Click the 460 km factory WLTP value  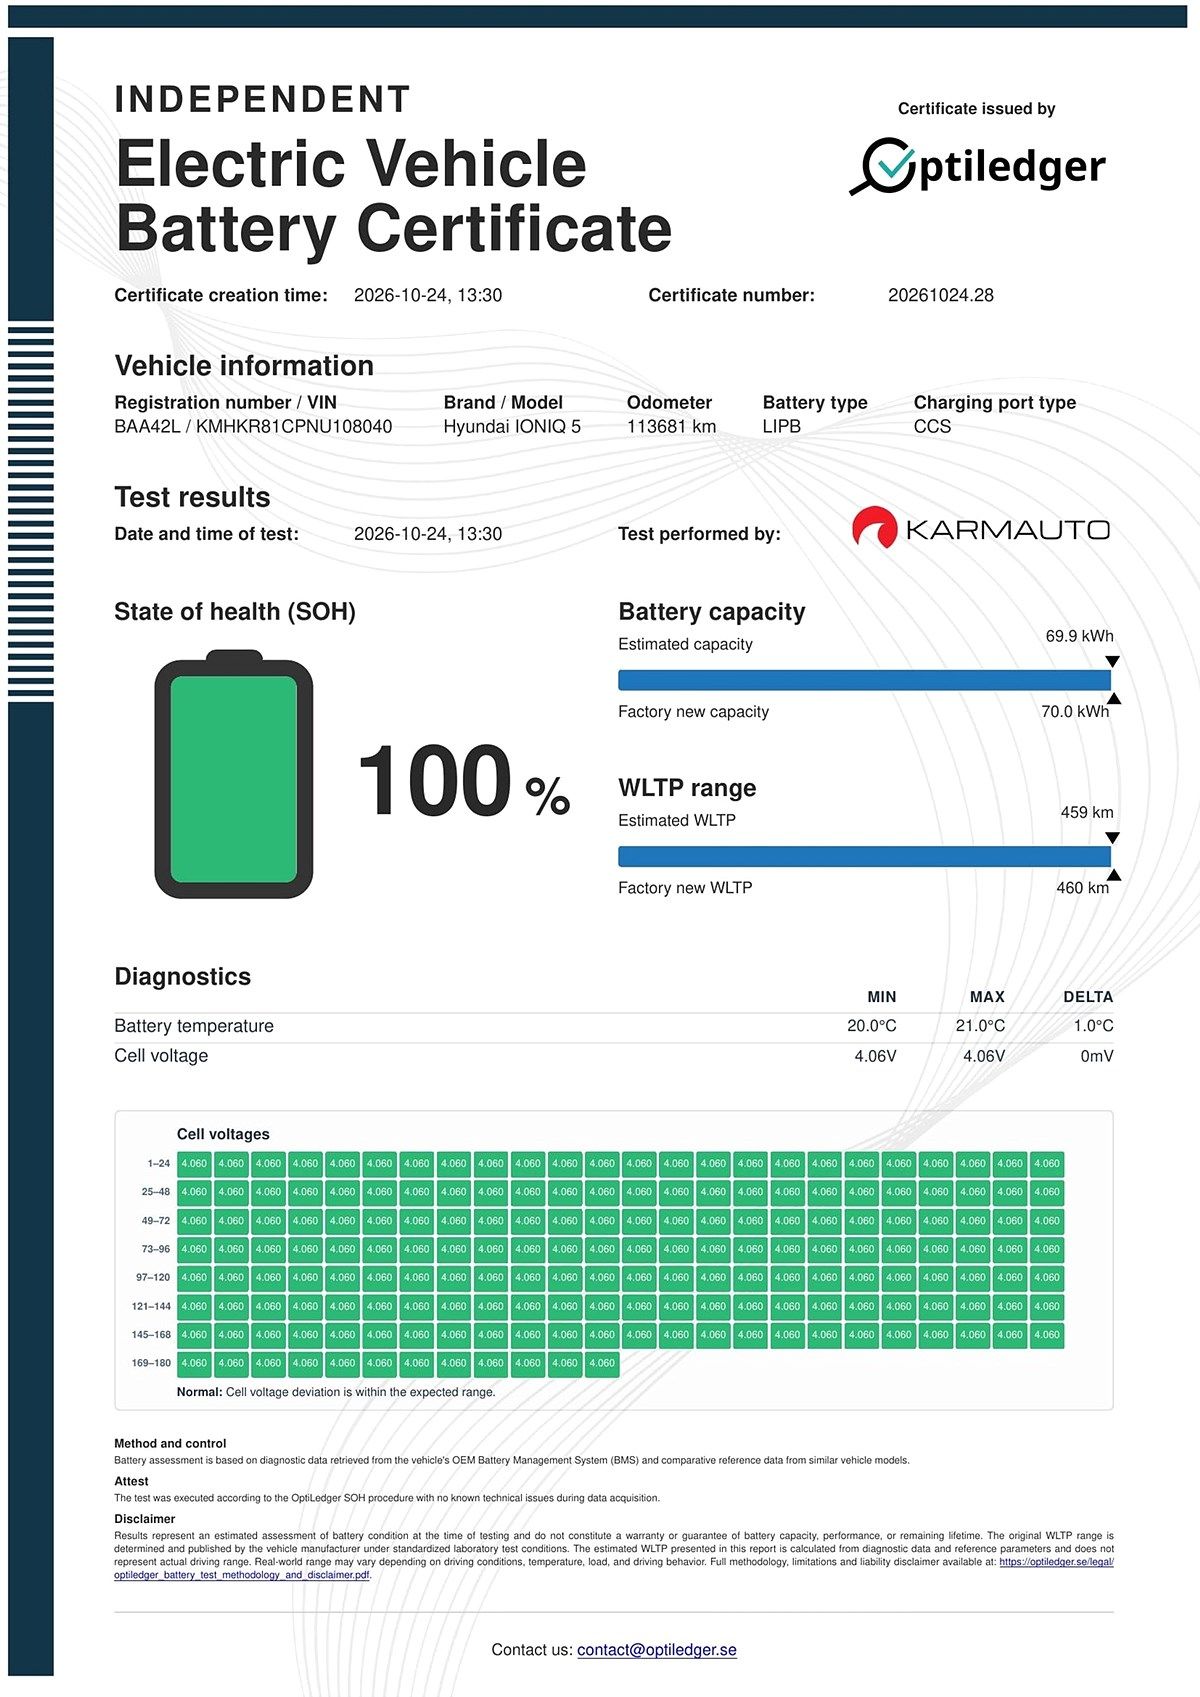tap(1083, 888)
